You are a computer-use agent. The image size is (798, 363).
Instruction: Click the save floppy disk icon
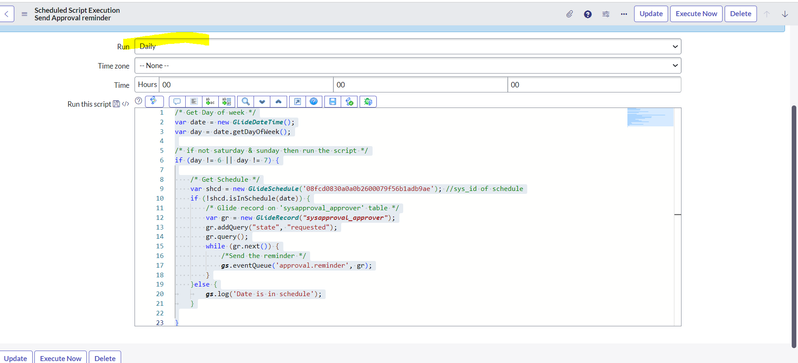click(x=332, y=102)
